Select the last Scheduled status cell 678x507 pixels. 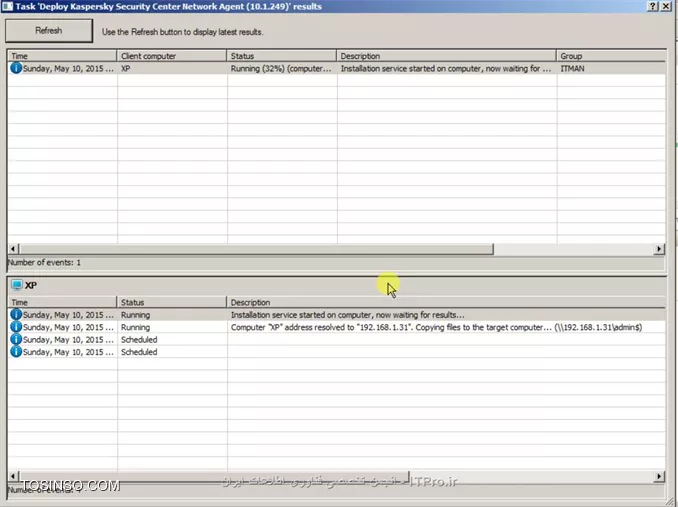tap(172, 352)
